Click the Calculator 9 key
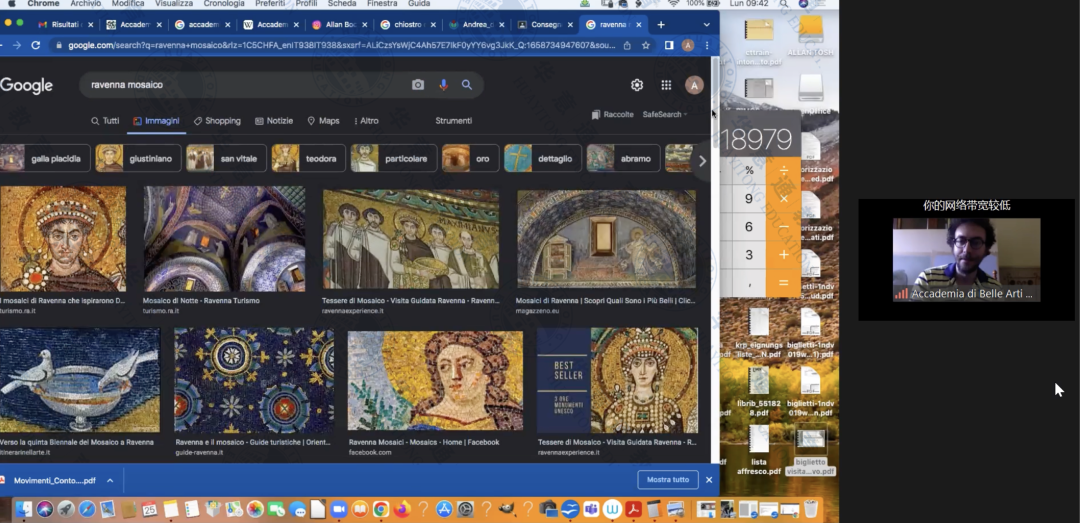 coord(749,198)
